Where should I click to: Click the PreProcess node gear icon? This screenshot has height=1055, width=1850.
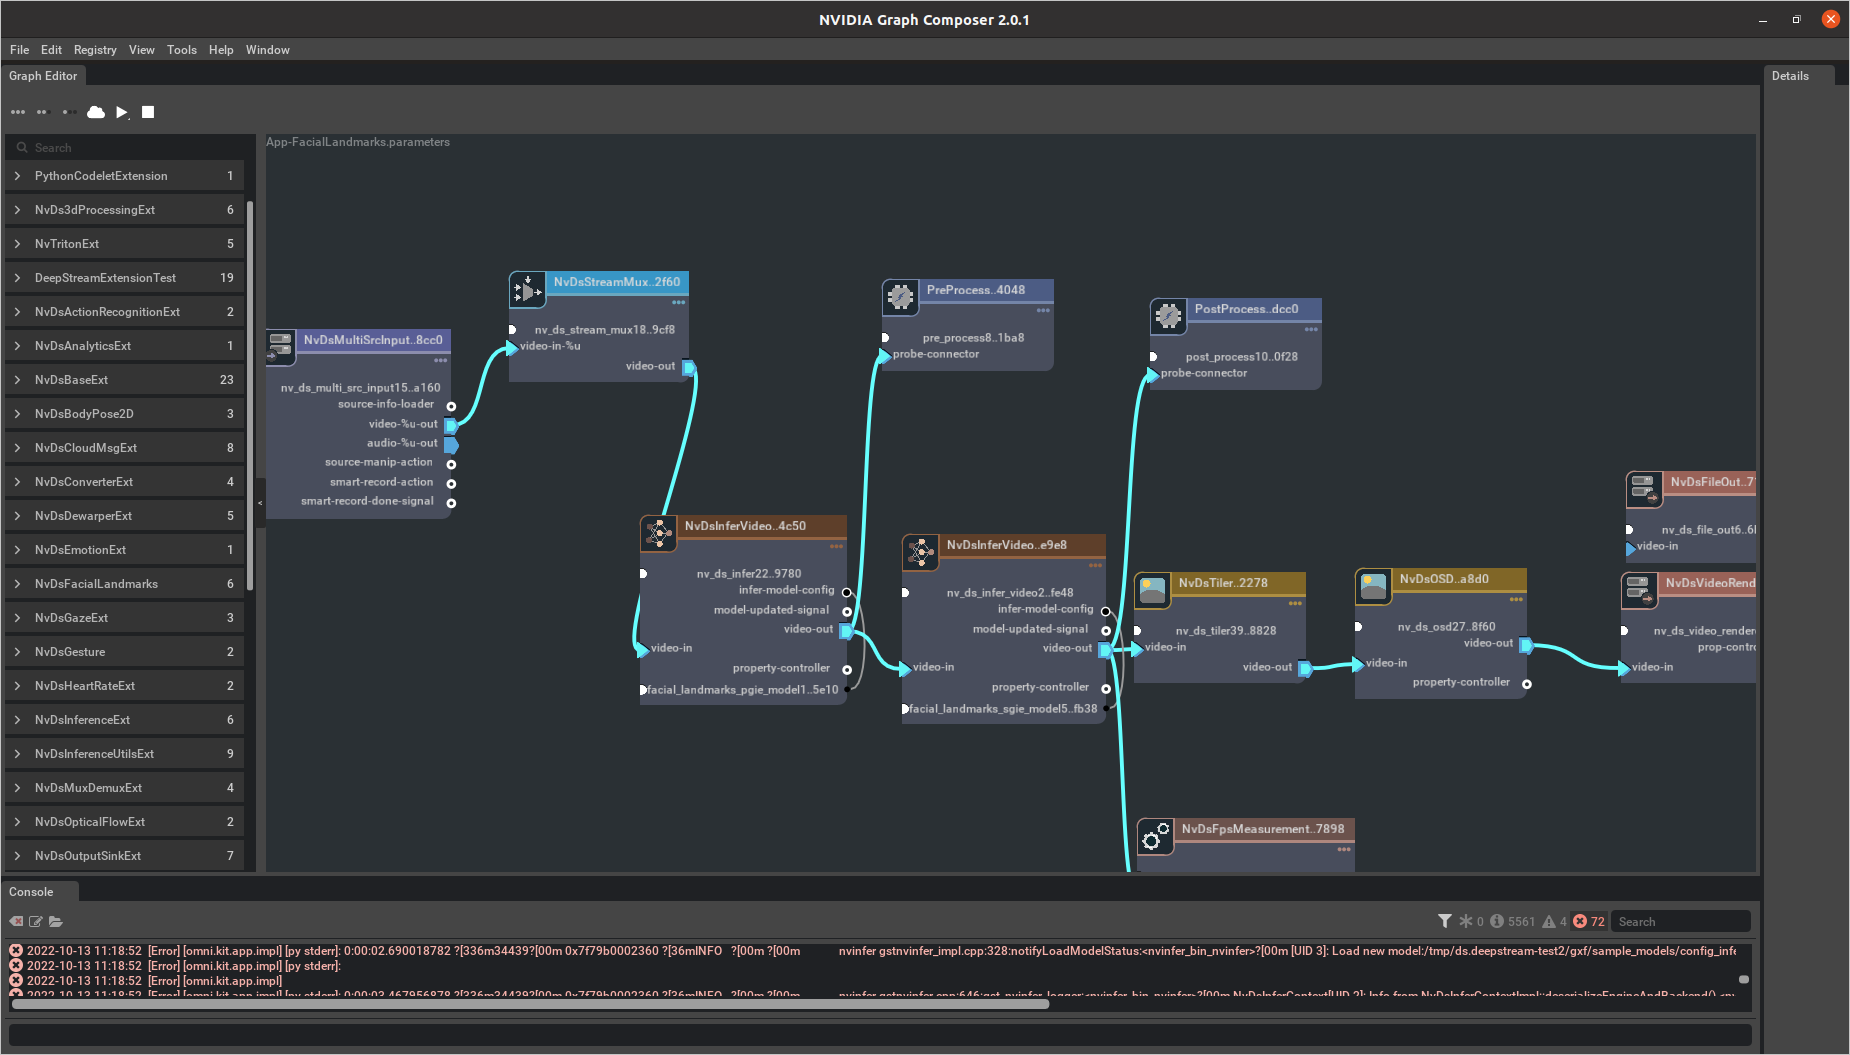(x=900, y=297)
